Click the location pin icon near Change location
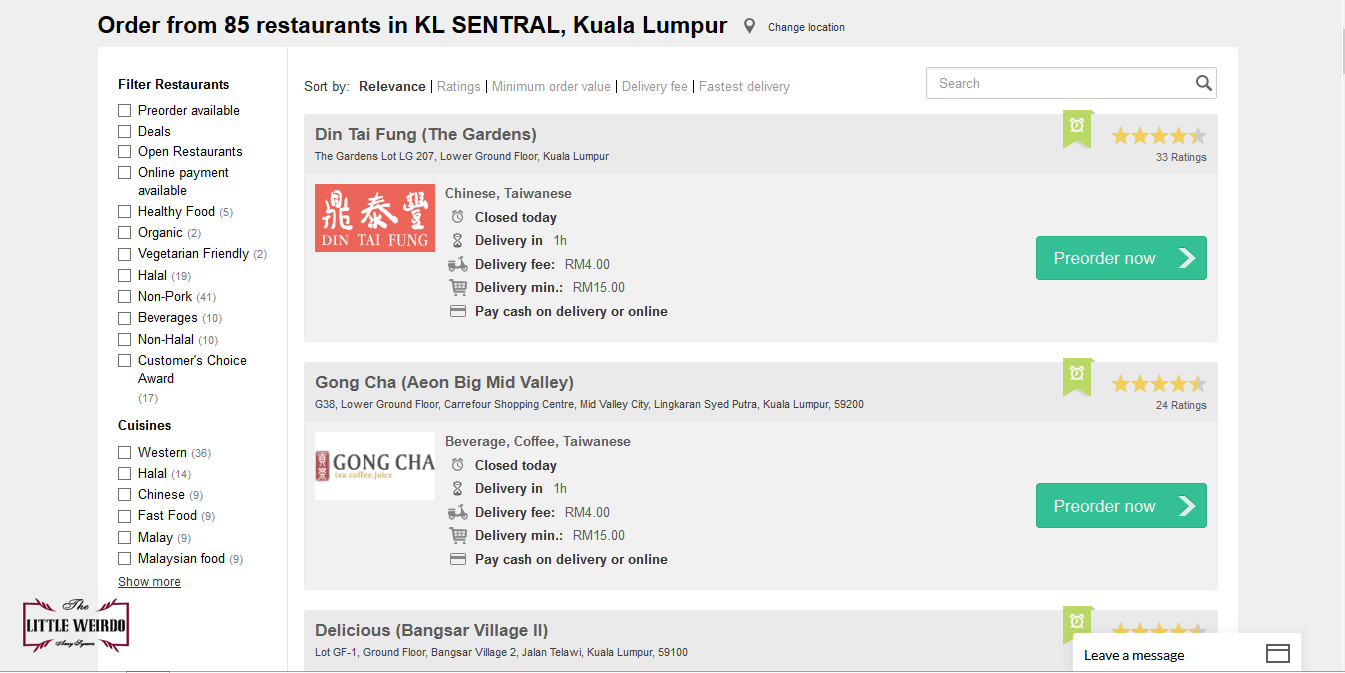Image resolution: width=1345 pixels, height=673 pixels. click(749, 27)
